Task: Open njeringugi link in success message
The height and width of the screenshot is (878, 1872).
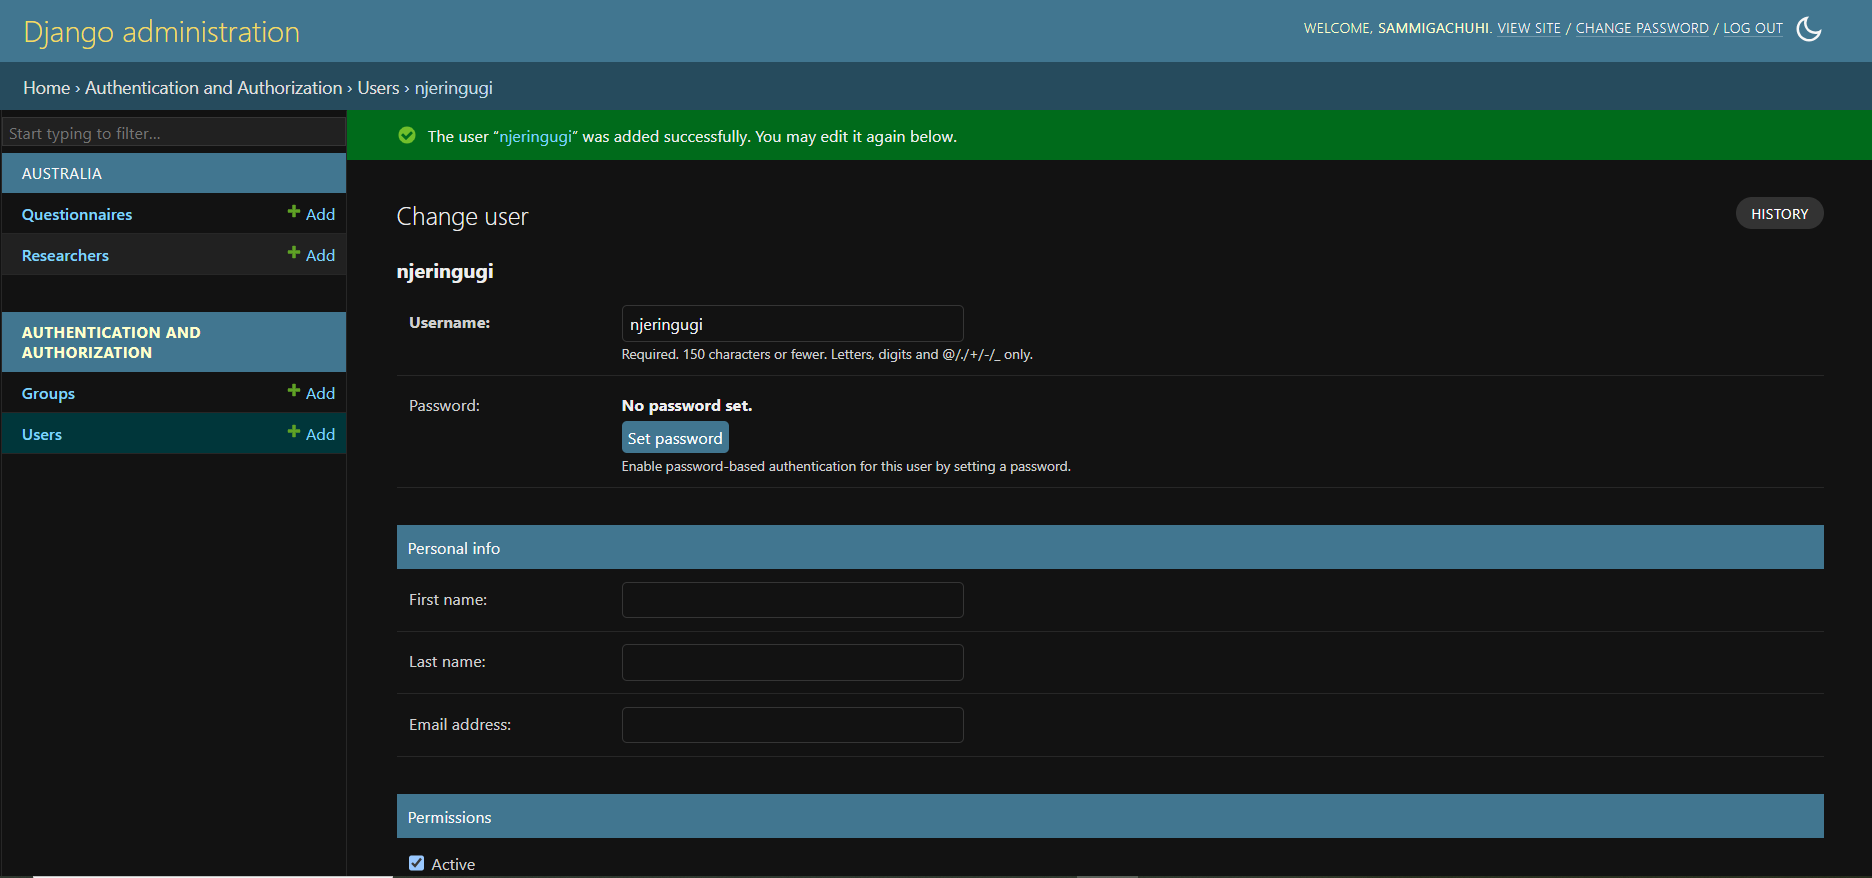Action: pos(535,136)
